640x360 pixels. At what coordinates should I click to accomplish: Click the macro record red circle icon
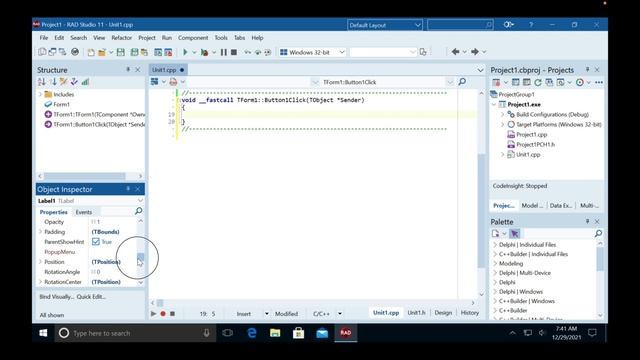pyautogui.click(x=163, y=313)
